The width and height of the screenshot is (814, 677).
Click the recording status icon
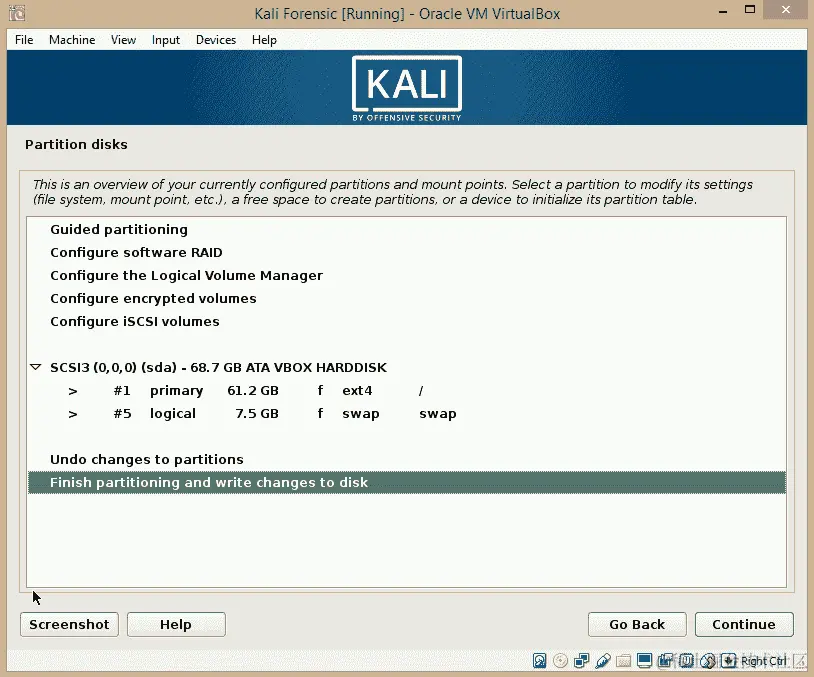[665, 660]
